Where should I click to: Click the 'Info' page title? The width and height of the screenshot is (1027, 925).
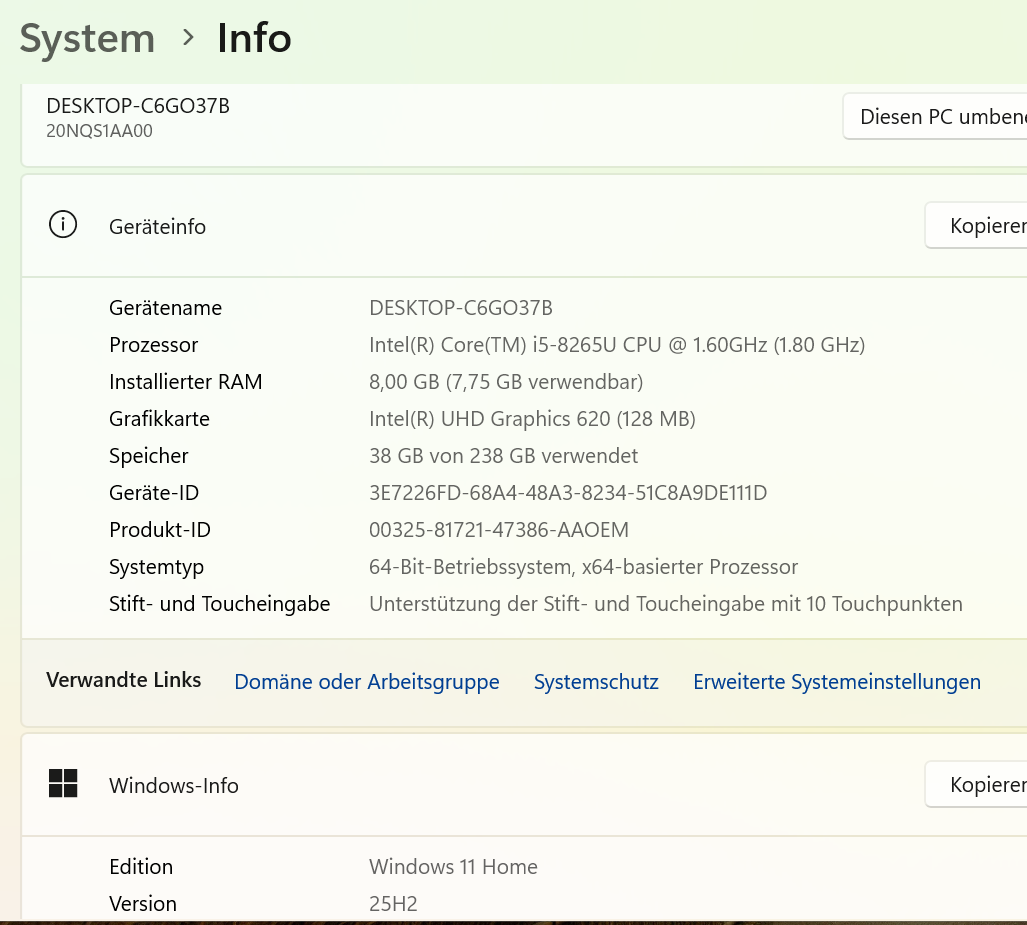(254, 39)
